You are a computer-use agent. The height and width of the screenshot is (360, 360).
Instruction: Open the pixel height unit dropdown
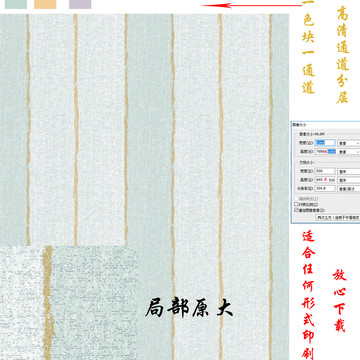click(349, 152)
